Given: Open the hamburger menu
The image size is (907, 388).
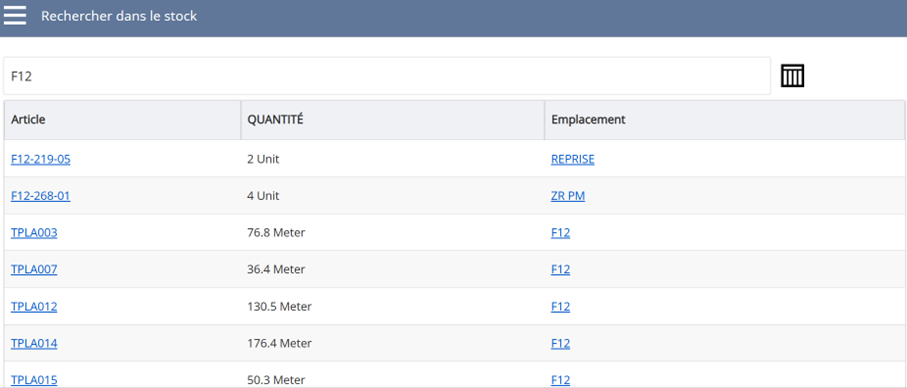Looking at the screenshot, I should point(15,15).
